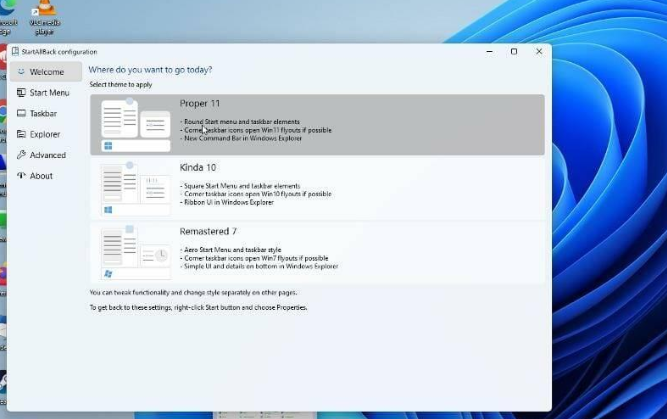The height and width of the screenshot is (419, 667).
Task: Click the Remastered 7 preview thumbnail
Action: tap(136, 253)
